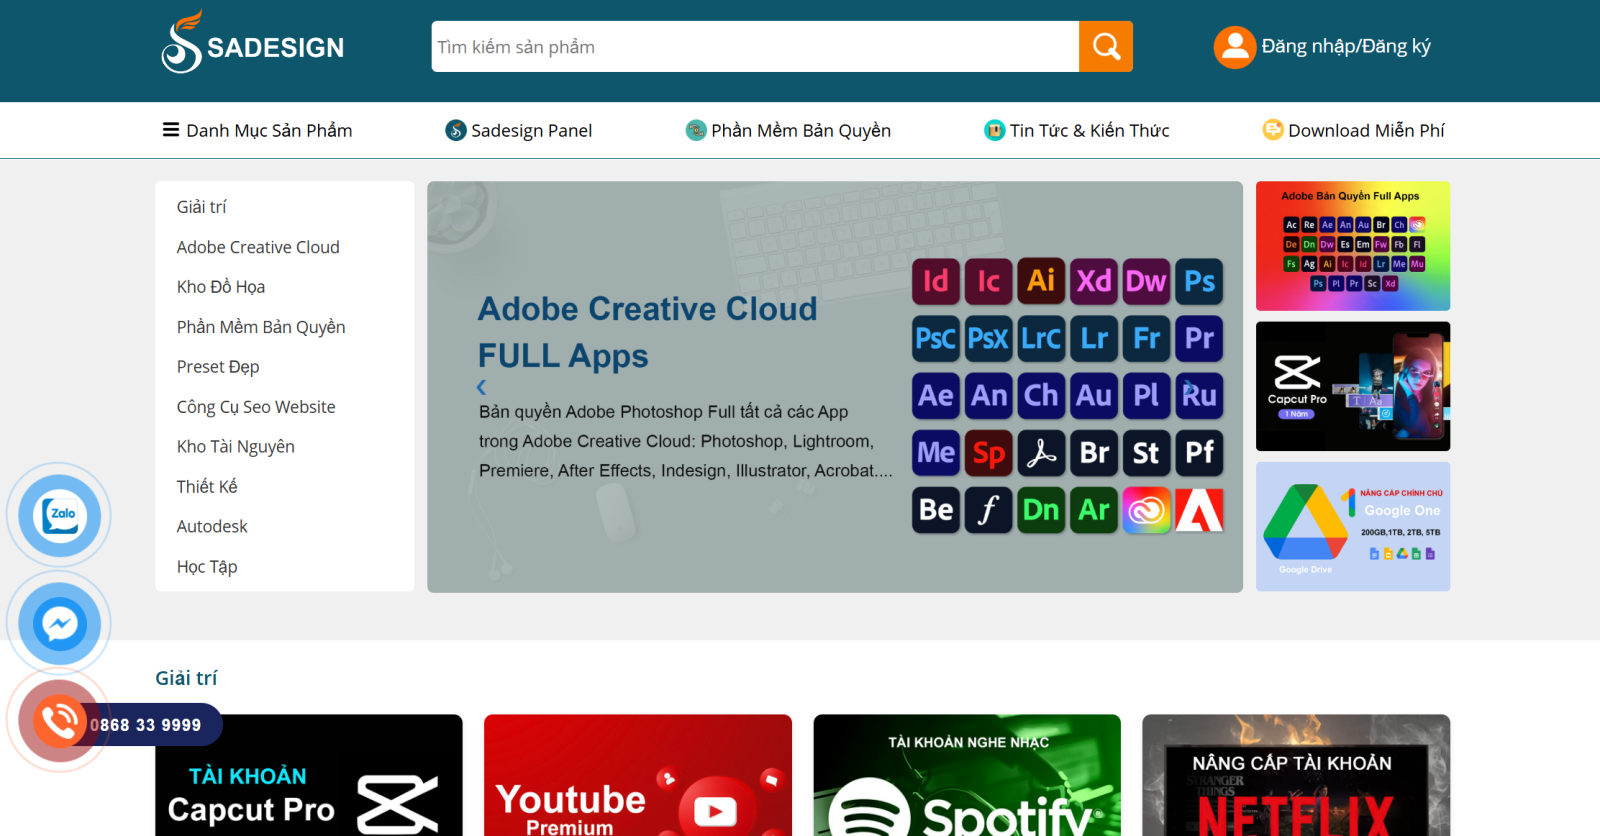Open Adobe Bản Quyền Full Apps banner
1600x836 pixels.
[x=1353, y=246]
